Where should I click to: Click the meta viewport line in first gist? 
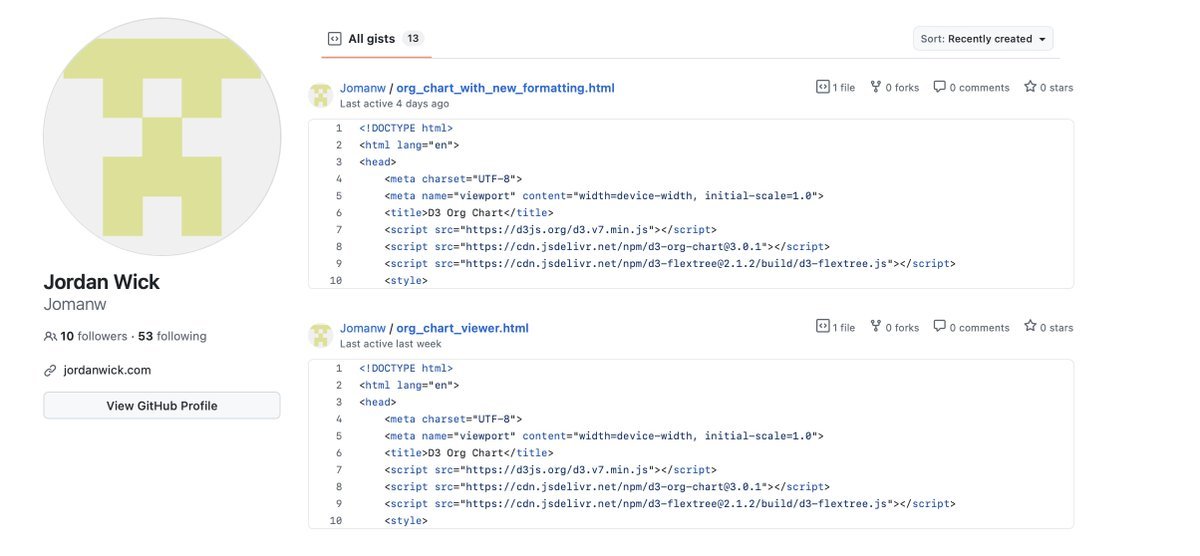[603, 196]
